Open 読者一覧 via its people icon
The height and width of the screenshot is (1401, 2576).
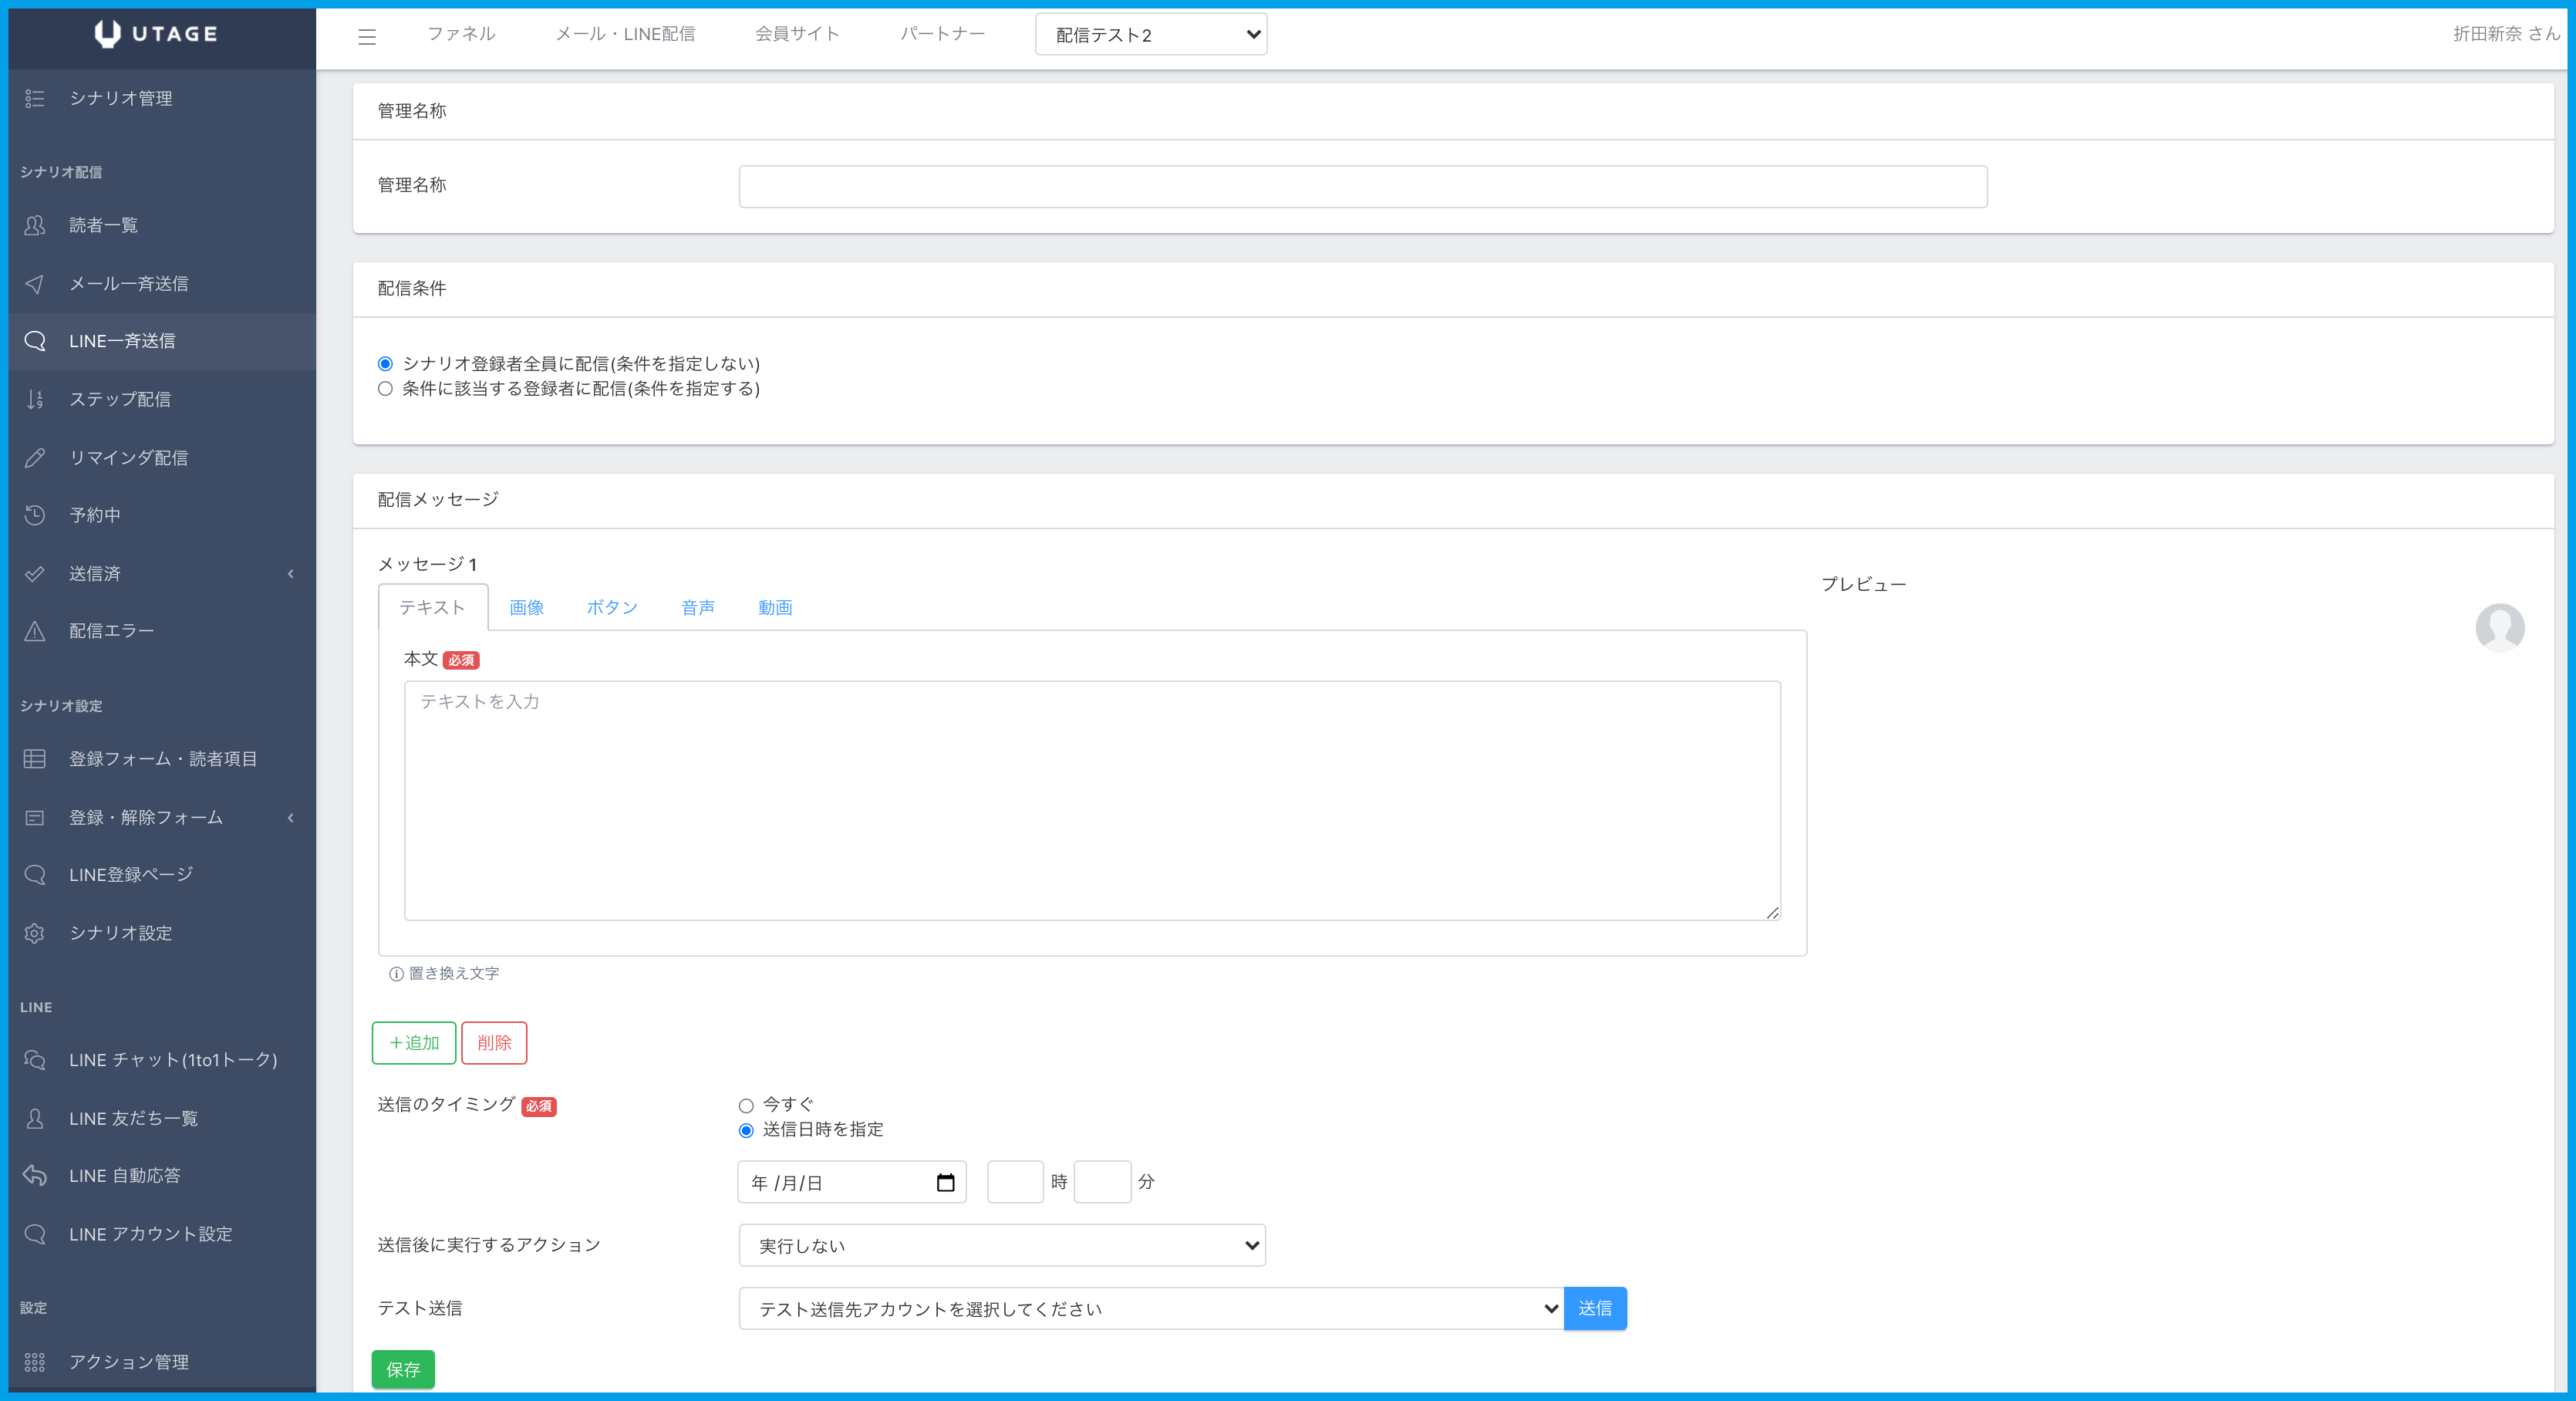[35, 225]
